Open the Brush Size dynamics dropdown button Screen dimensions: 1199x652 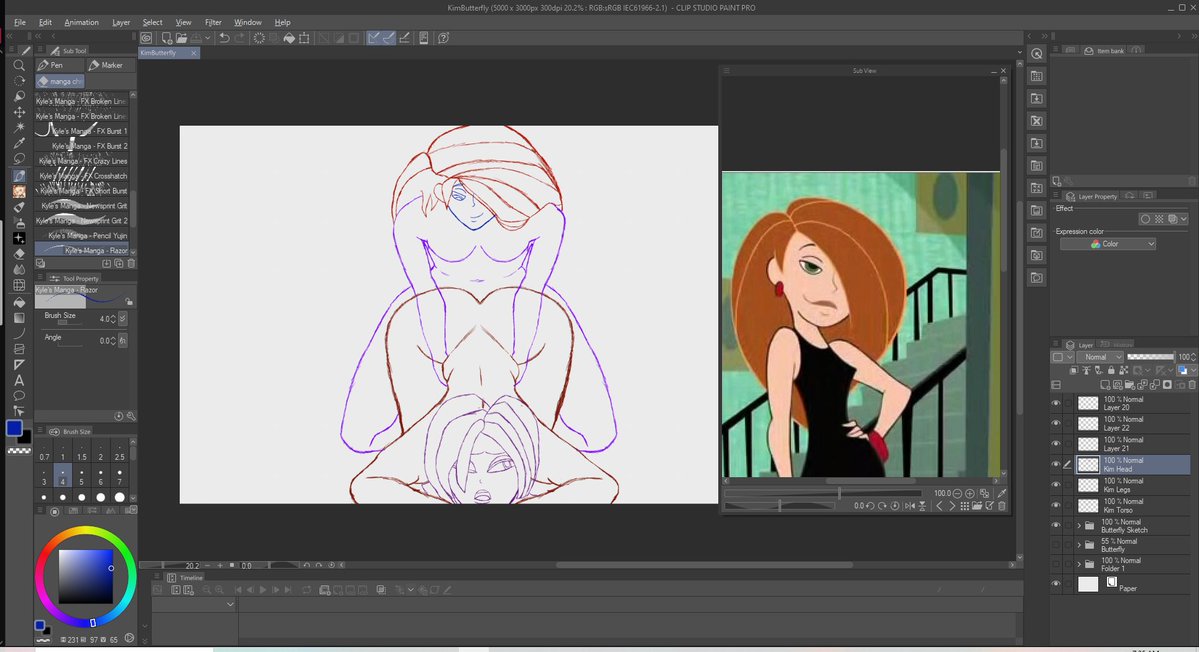click(122, 319)
